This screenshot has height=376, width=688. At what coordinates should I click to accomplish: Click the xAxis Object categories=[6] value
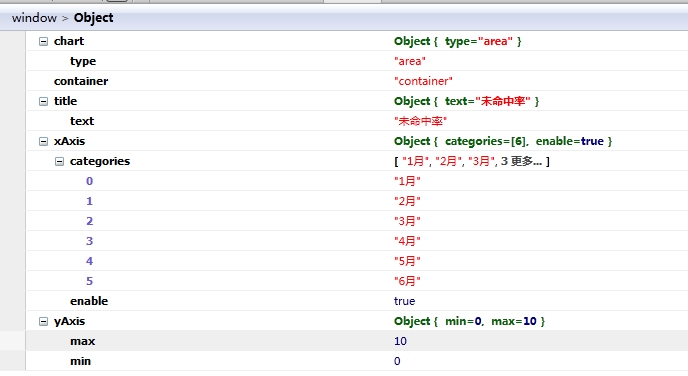(503, 141)
